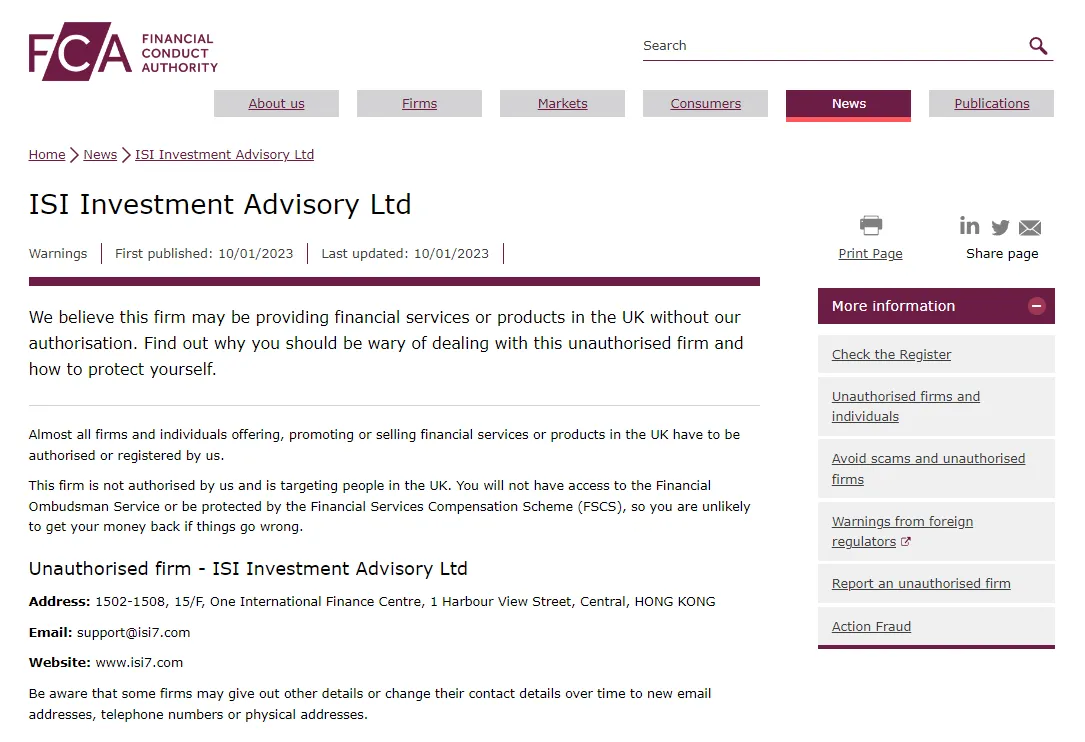Share page via LinkedIn icon
1085x742 pixels.
(x=969, y=226)
